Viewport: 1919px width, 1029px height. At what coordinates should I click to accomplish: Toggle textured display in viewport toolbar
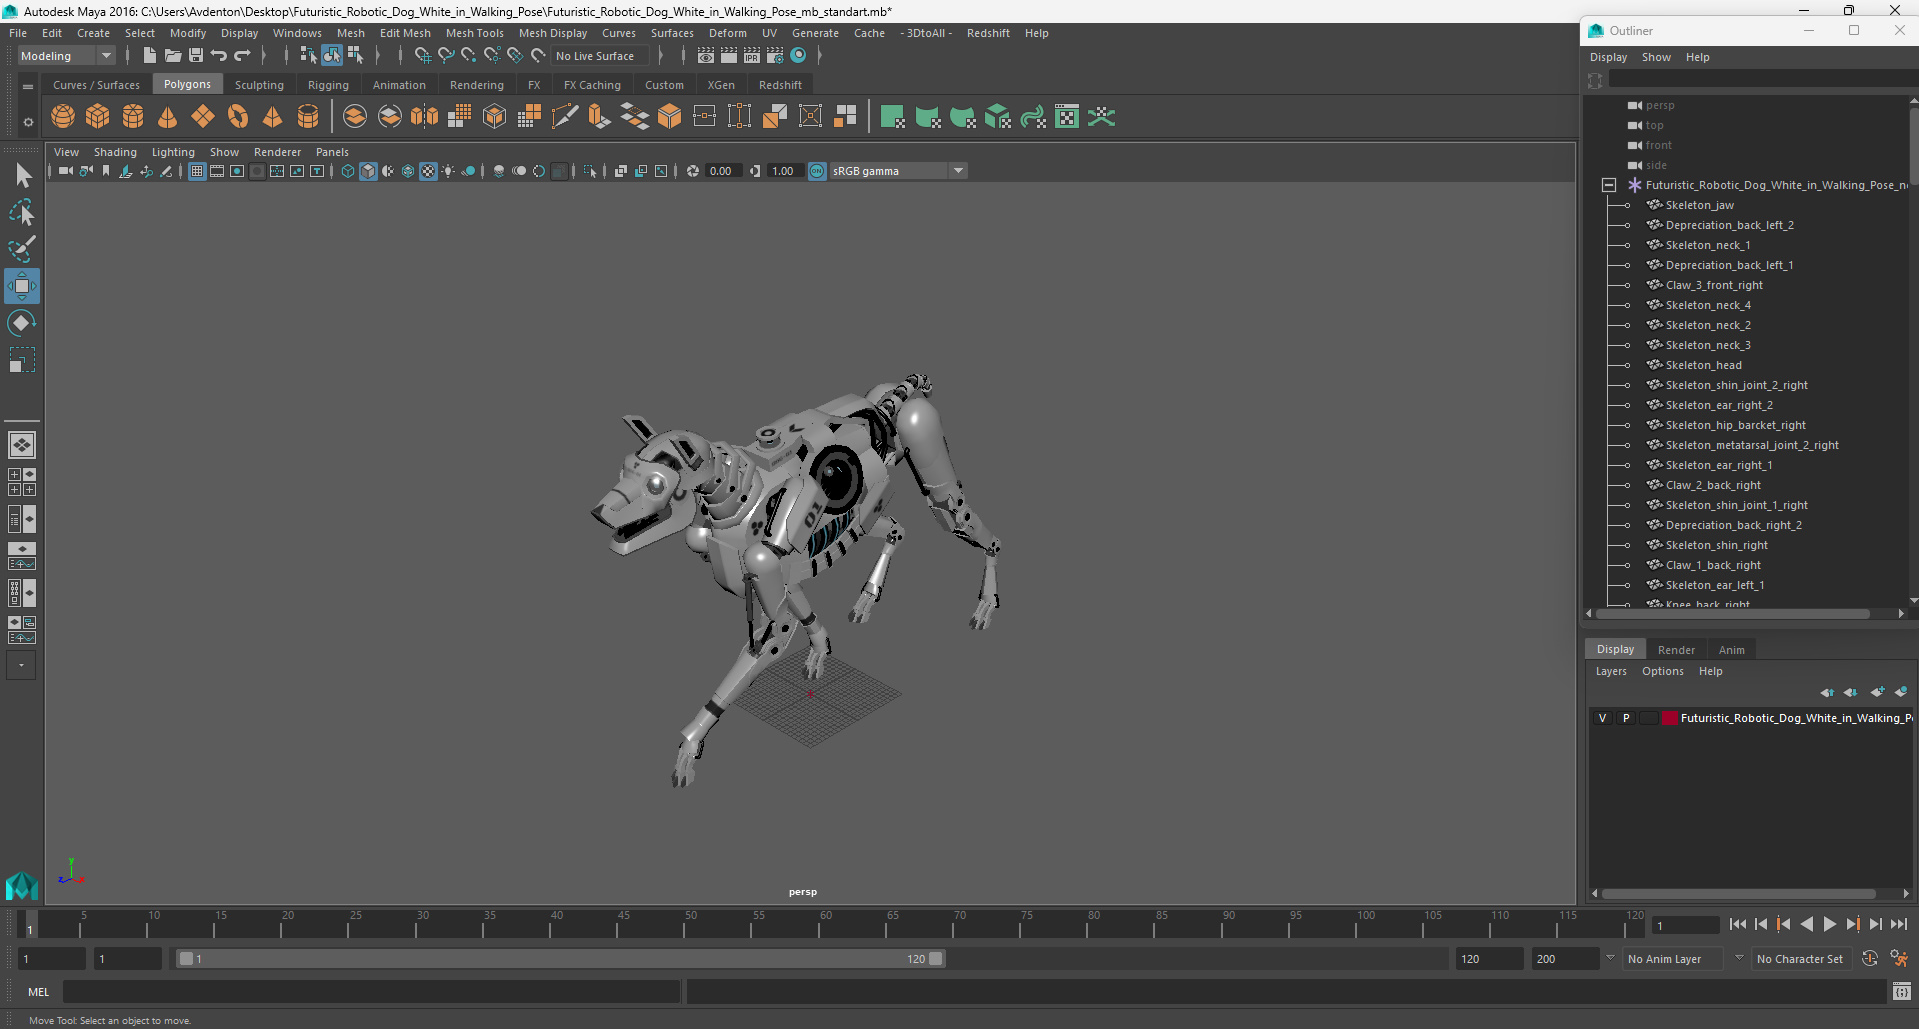click(x=428, y=171)
